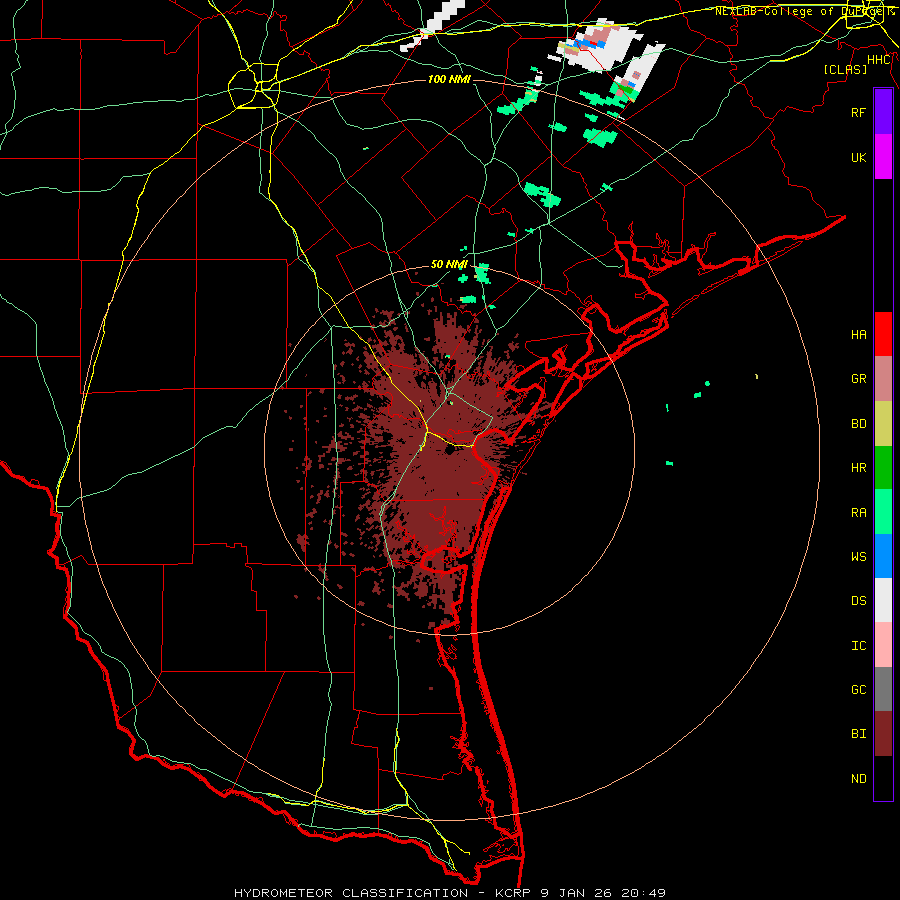Click the DS legend label
Screen dimensions: 900x900
pyautogui.click(x=859, y=601)
